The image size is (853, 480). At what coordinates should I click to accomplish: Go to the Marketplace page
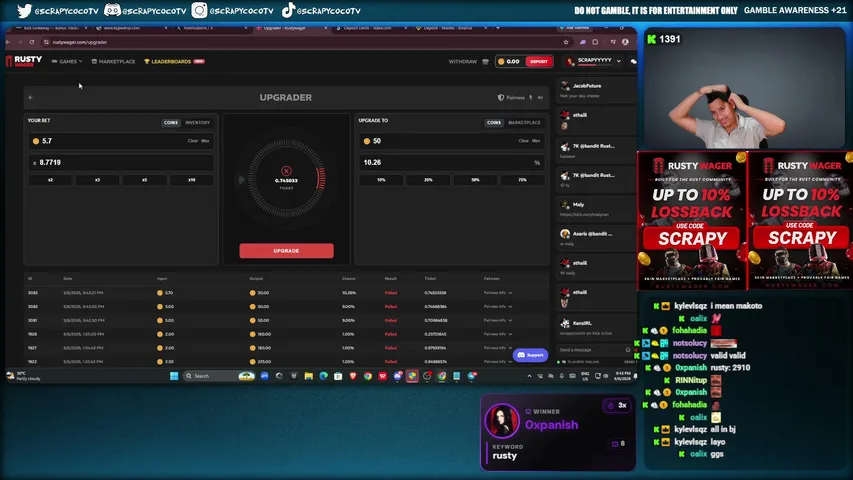114,61
